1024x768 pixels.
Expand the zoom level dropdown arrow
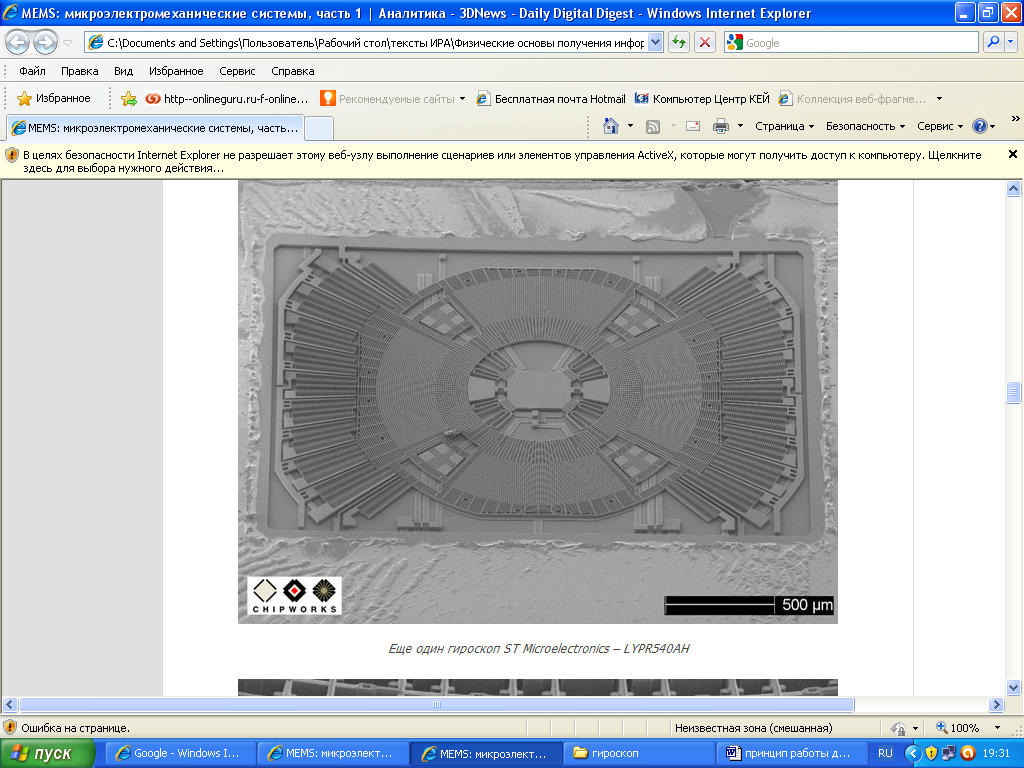(x=997, y=728)
